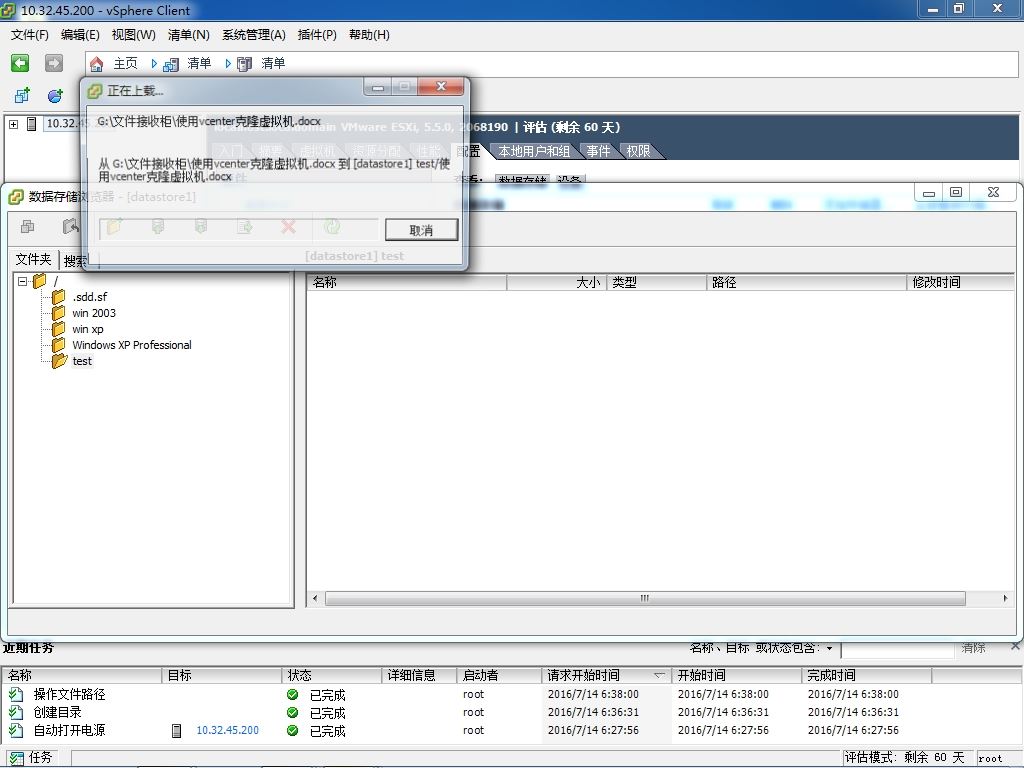Click the vSphere Client title bar icon
Image resolution: width=1024 pixels, height=768 pixels.
pos(8,10)
